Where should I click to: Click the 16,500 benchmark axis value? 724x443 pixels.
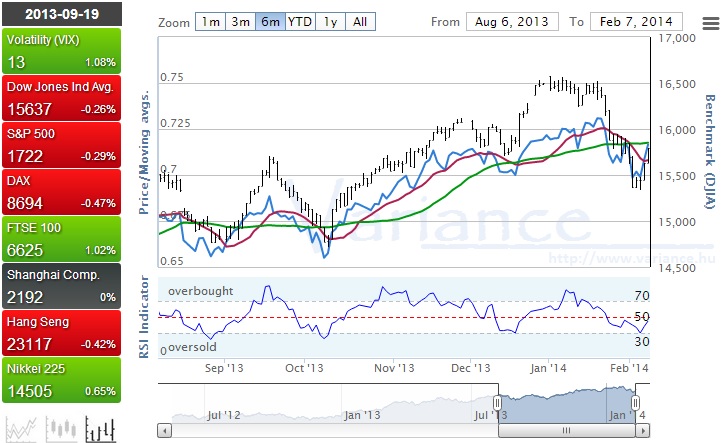coord(677,84)
